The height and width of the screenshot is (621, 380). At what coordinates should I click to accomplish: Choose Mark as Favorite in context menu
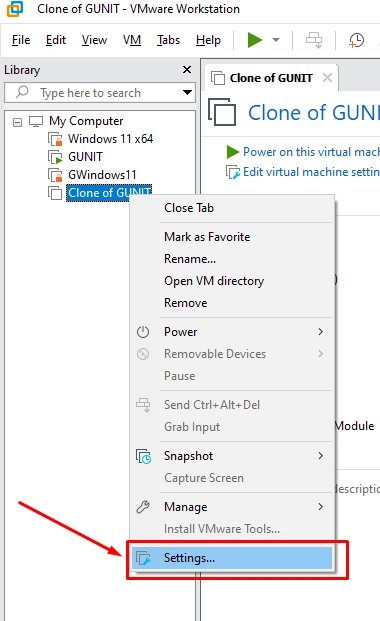click(x=233, y=237)
